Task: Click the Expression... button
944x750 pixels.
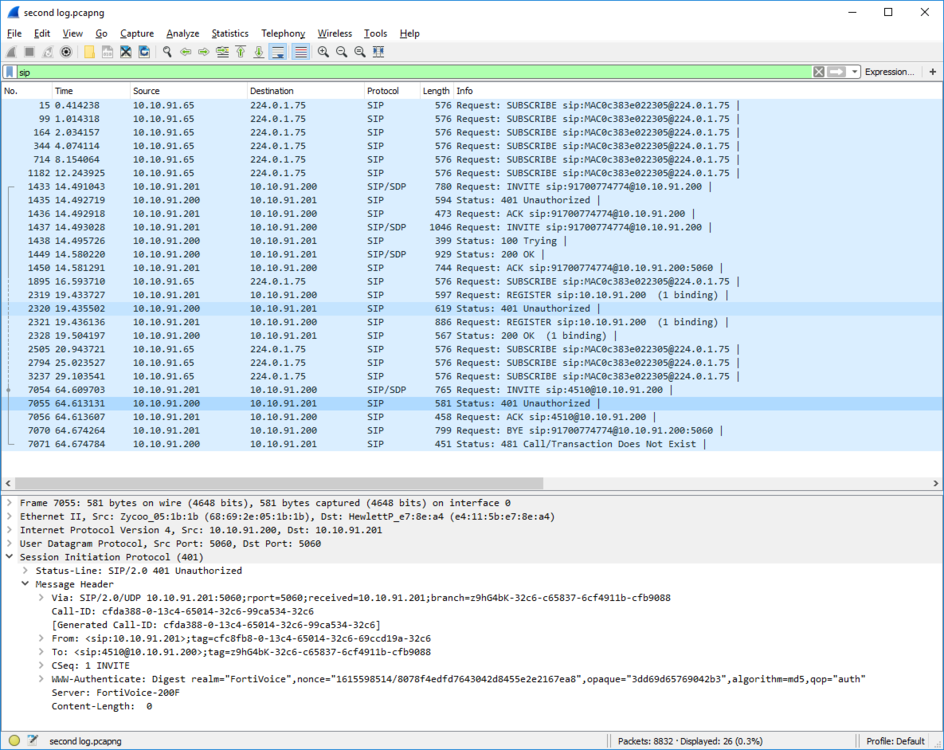Action: pos(889,72)
